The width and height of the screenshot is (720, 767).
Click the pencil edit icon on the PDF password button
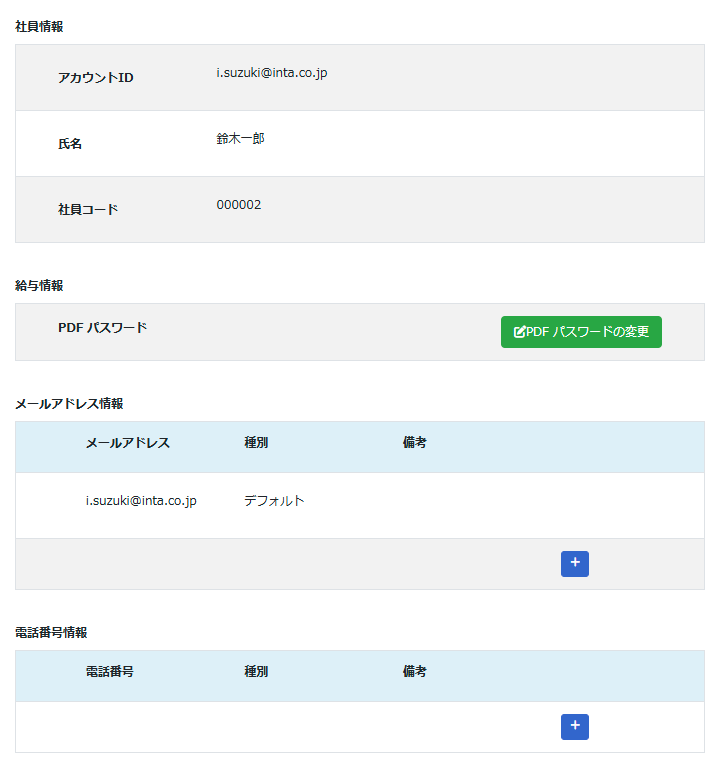[x=519, y=332]
